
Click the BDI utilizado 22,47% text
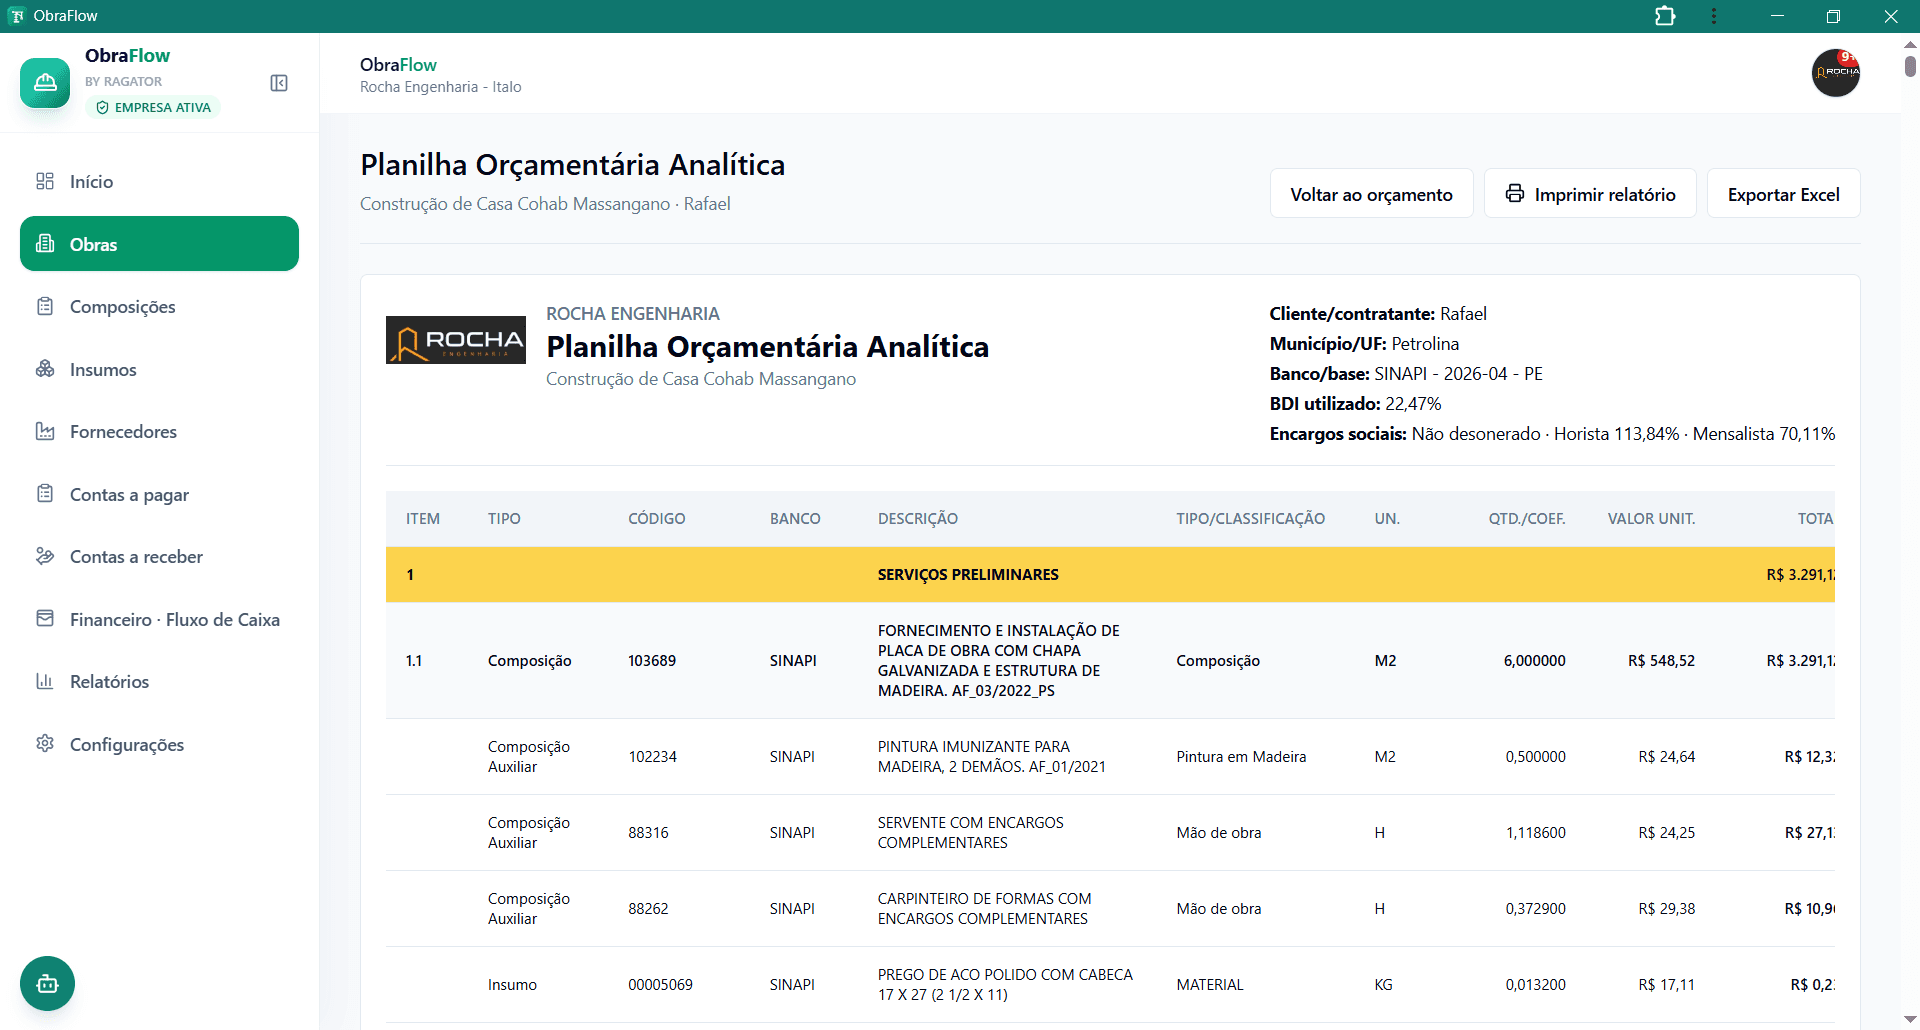tap(1355, 403)
